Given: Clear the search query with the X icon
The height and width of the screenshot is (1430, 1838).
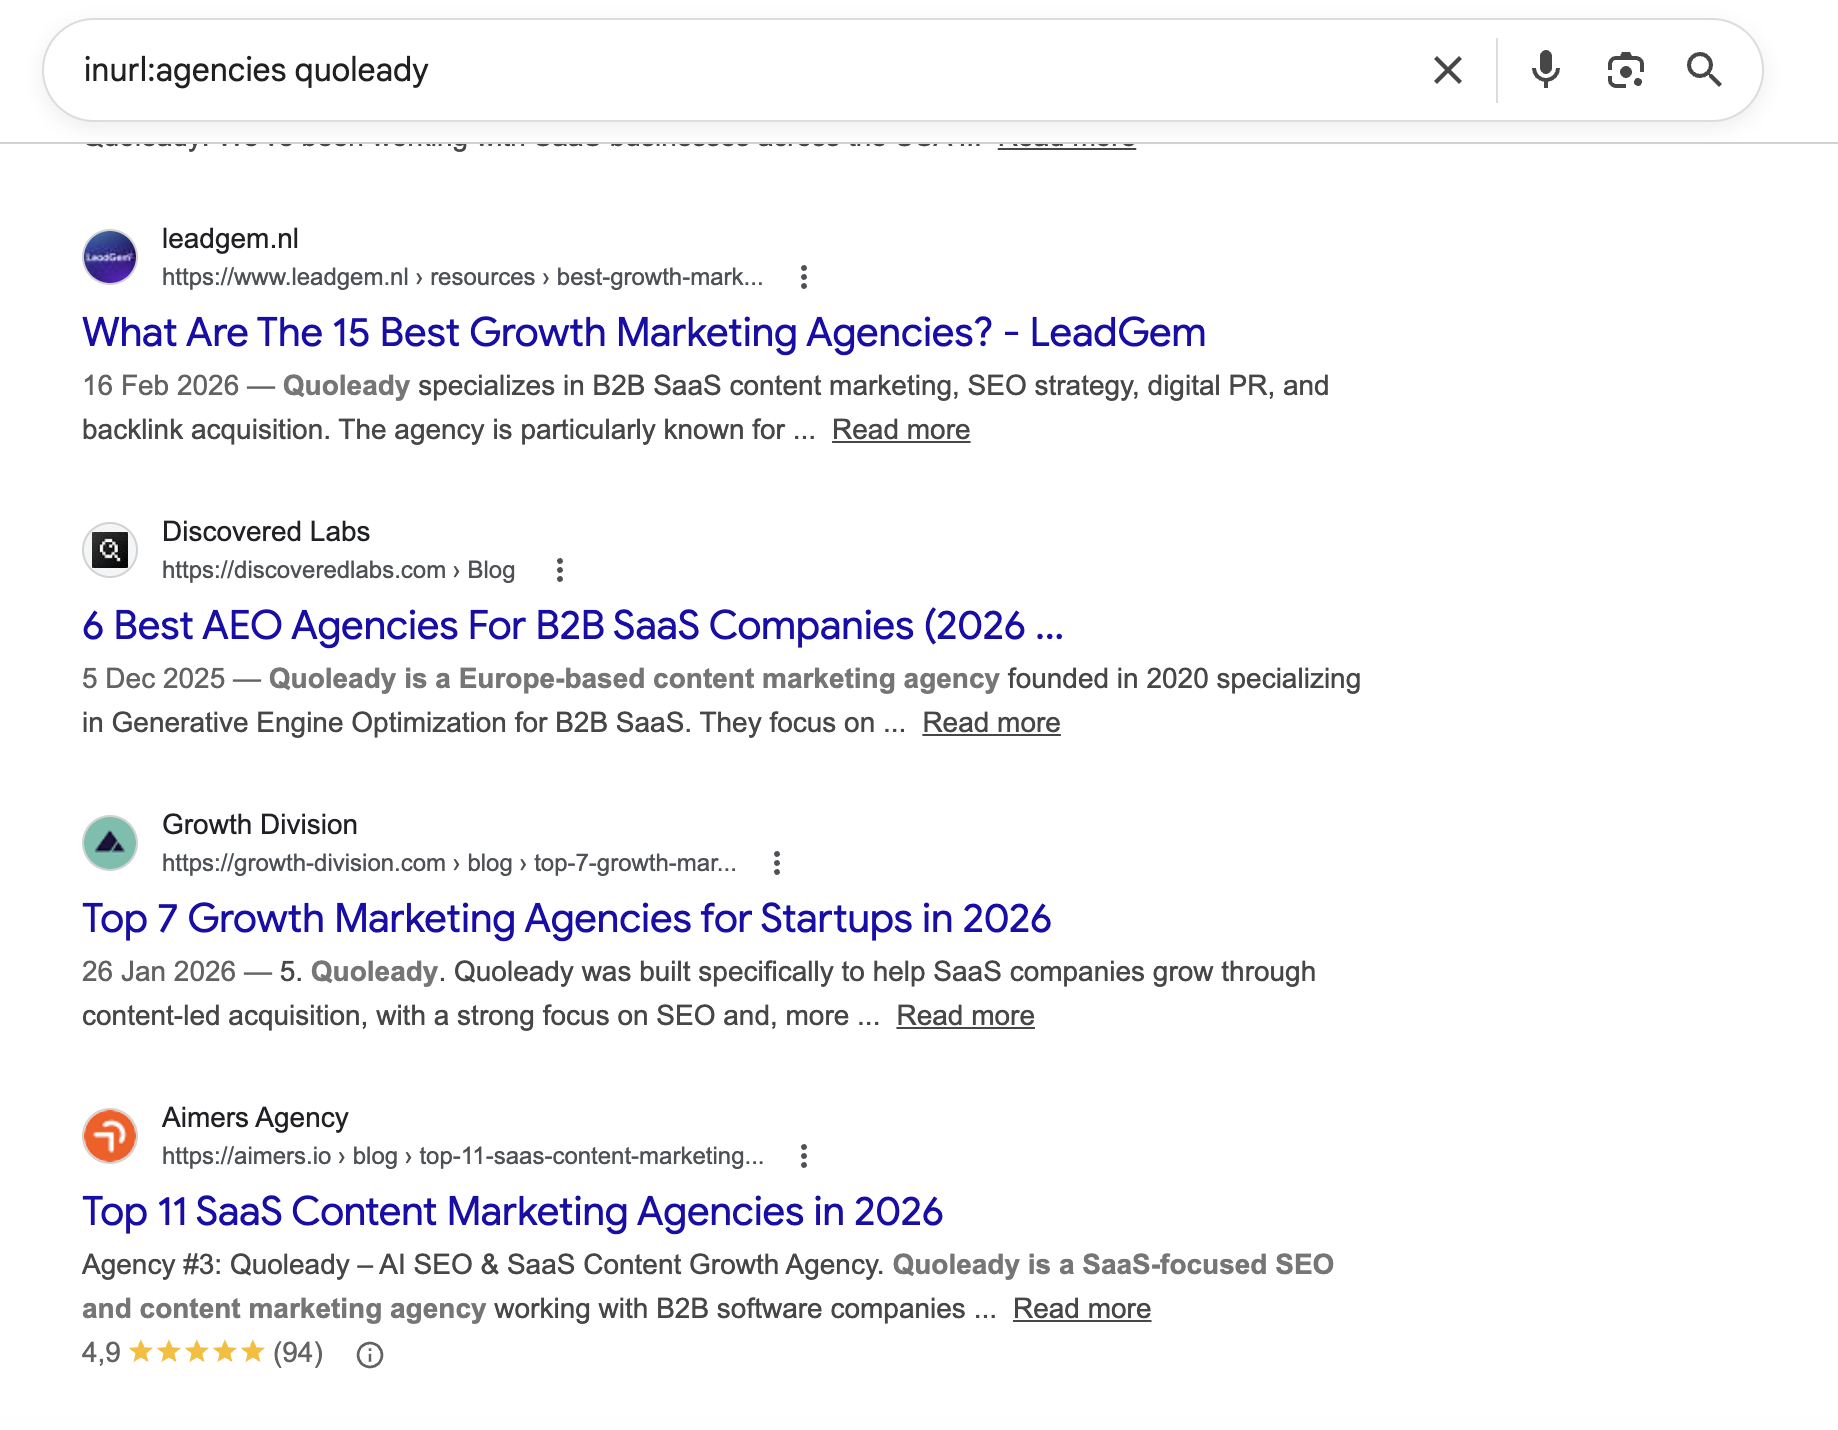Looking at the screenshot, I should [1446, 69].
